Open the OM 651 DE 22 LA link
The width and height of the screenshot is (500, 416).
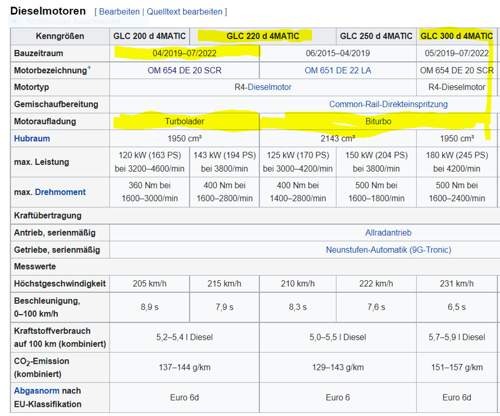click(338, 70)
